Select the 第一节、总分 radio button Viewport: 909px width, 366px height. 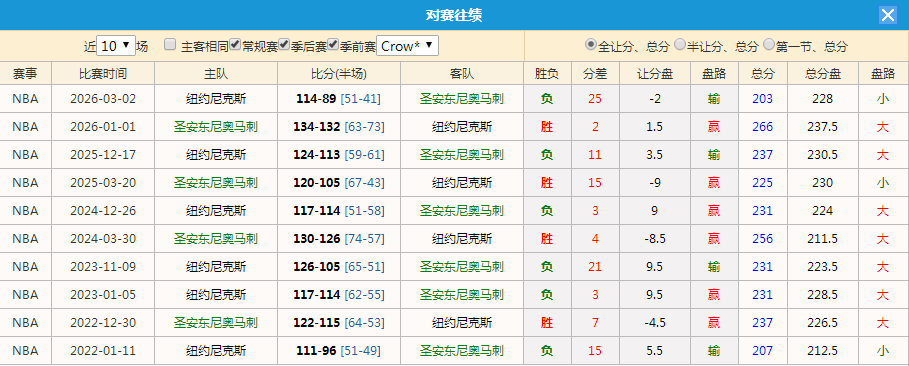tap(769, 45)
